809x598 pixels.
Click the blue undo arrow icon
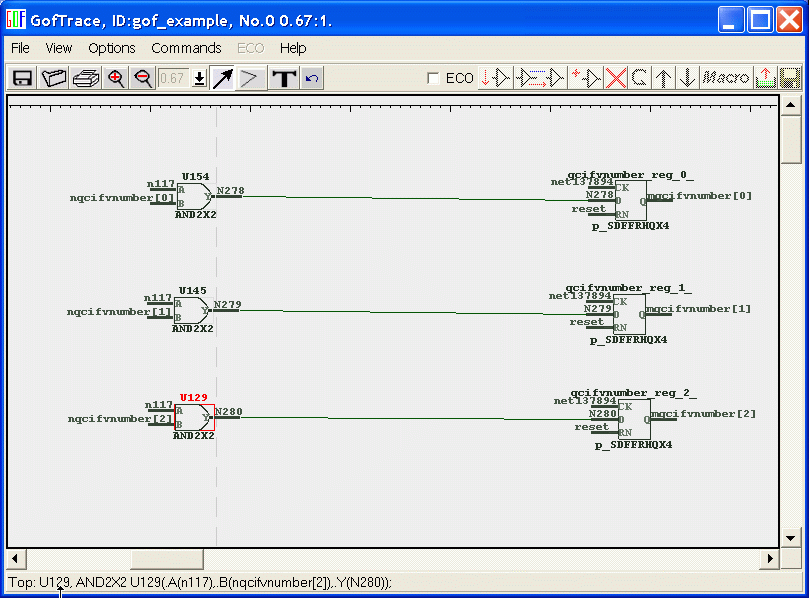[312, 78]
